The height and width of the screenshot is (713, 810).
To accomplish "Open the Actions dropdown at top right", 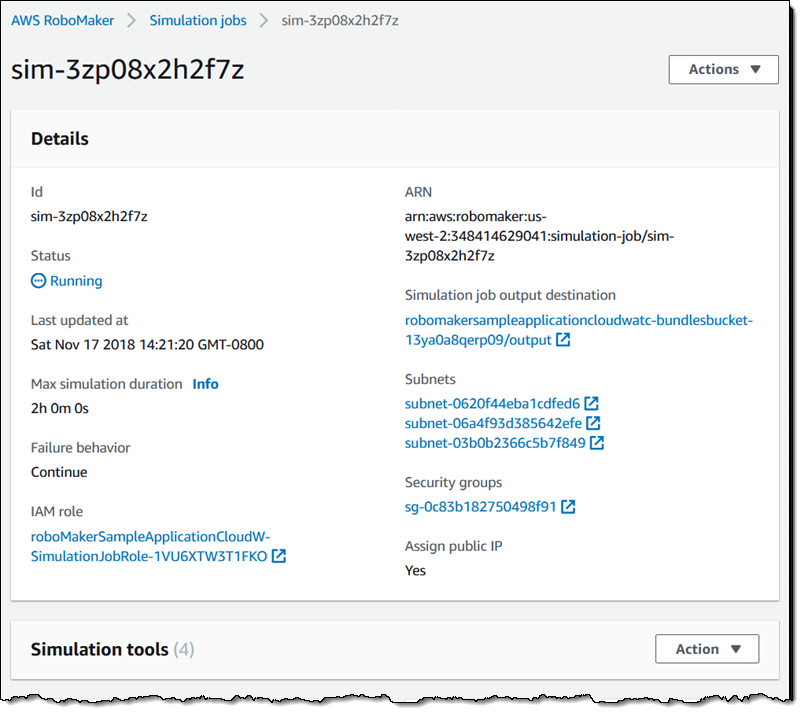I will coord(723,70).
